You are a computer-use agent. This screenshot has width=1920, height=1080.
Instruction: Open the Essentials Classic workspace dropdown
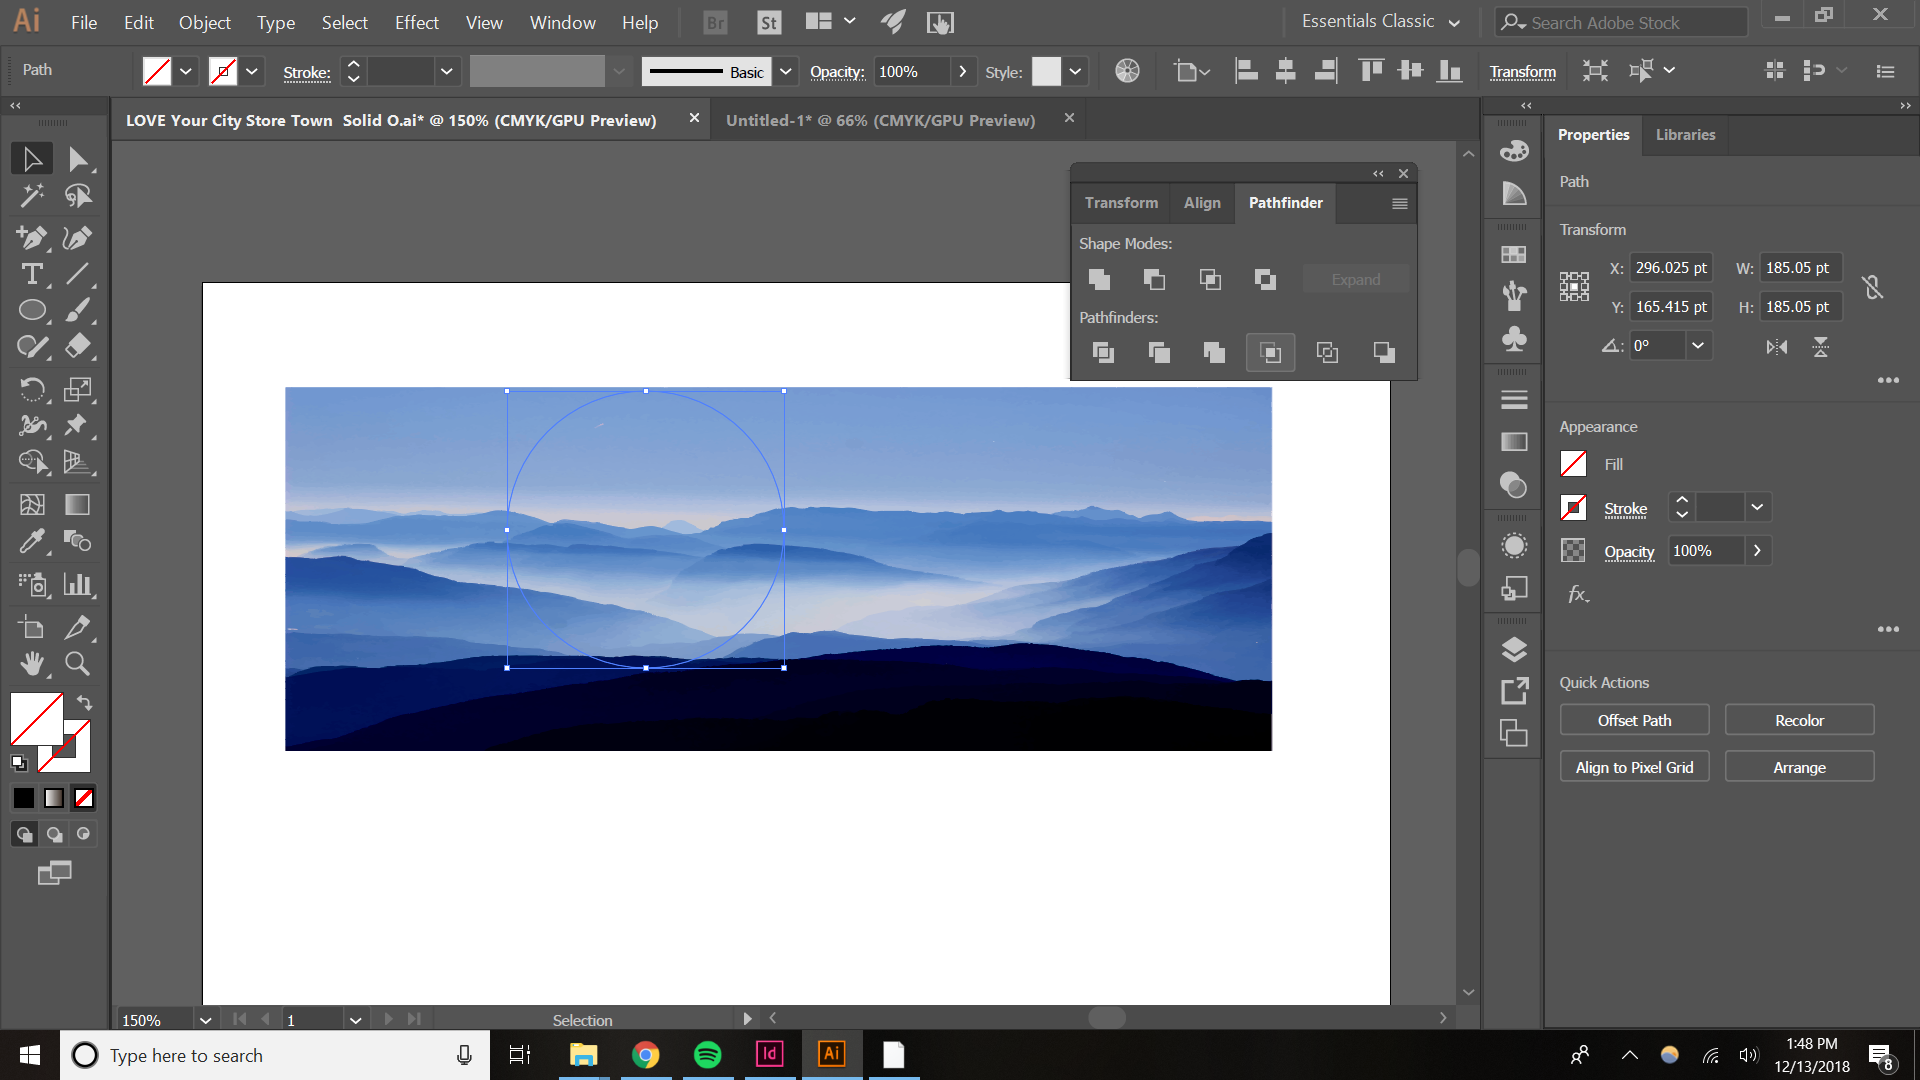(1454, 22)
